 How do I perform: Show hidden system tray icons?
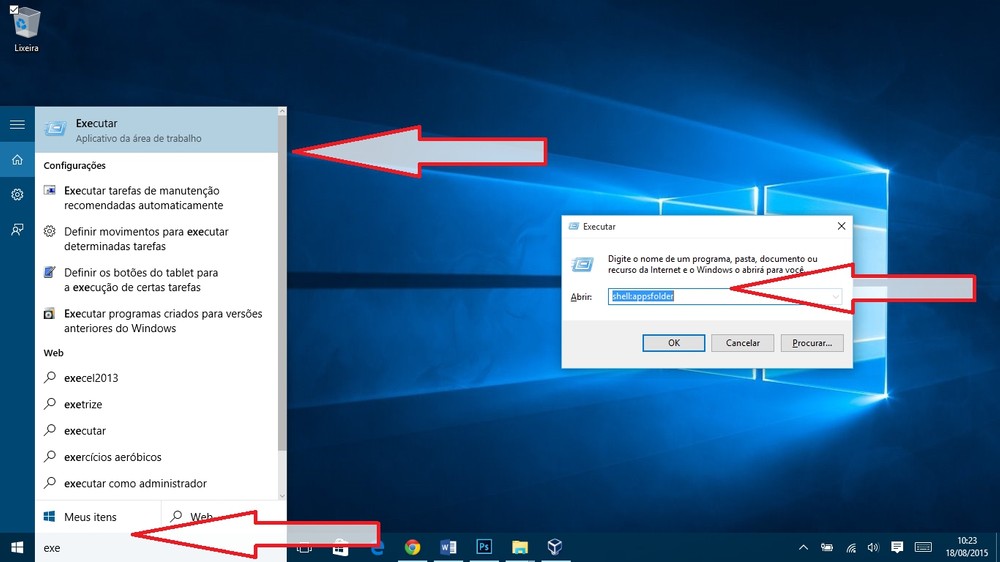click(804, 547)
